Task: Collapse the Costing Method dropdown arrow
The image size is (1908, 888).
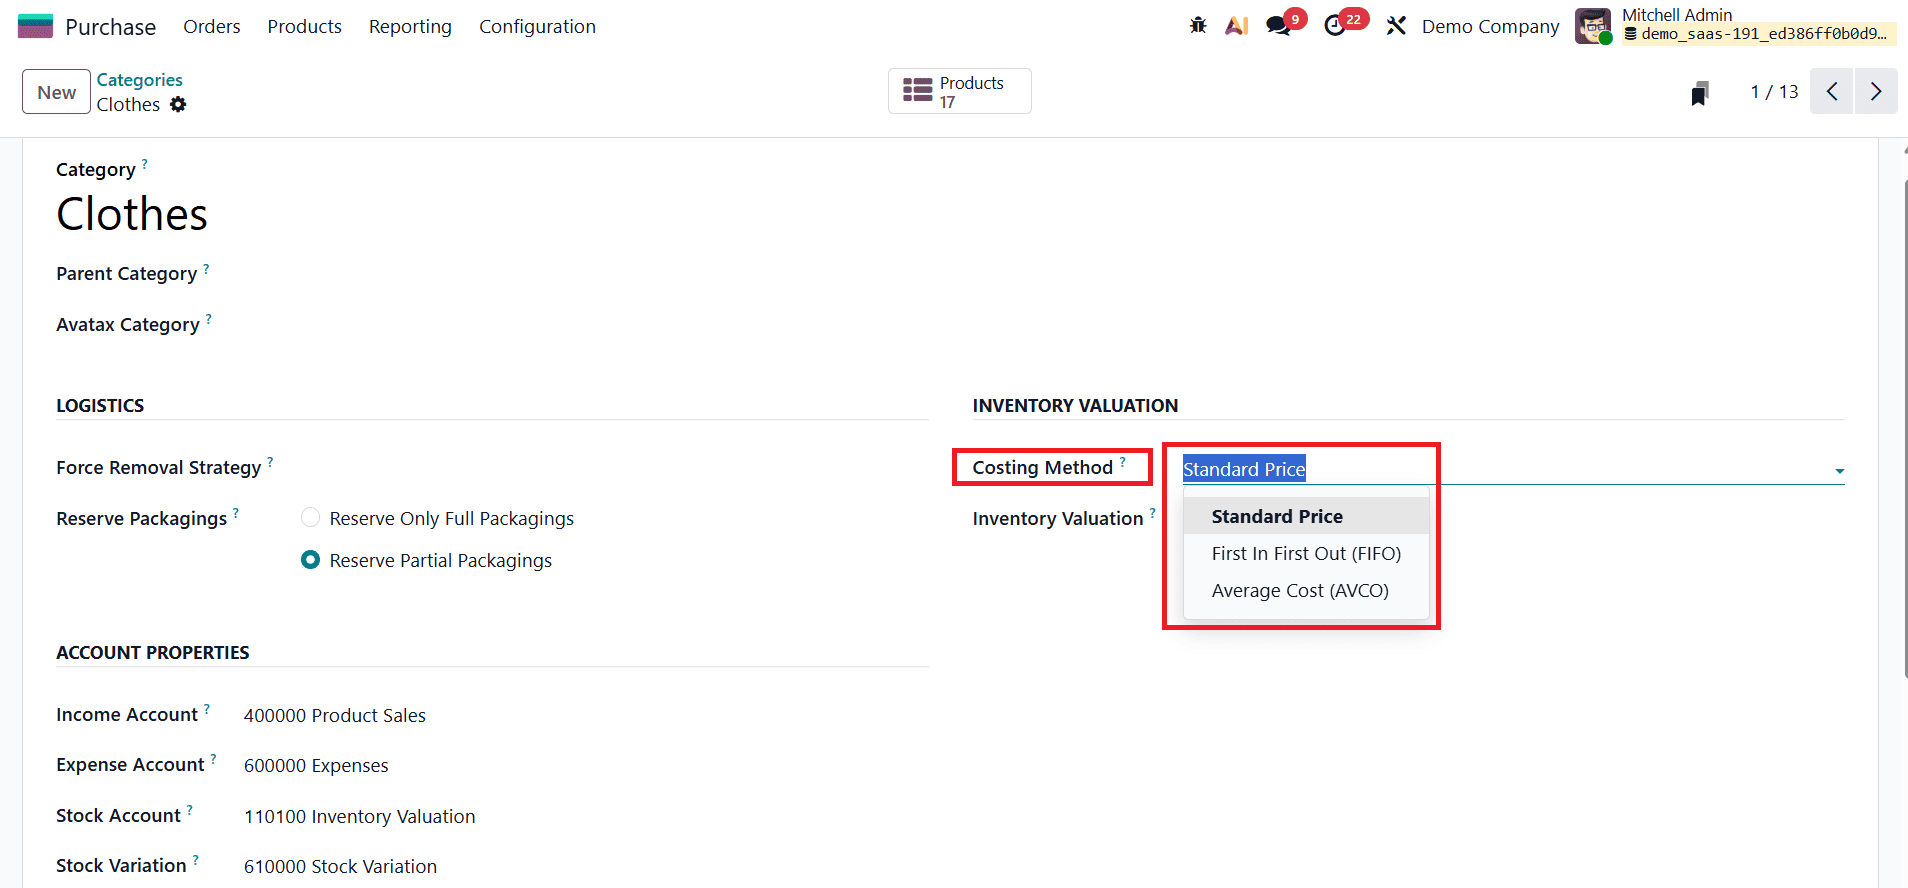Action: point(1839,471)
